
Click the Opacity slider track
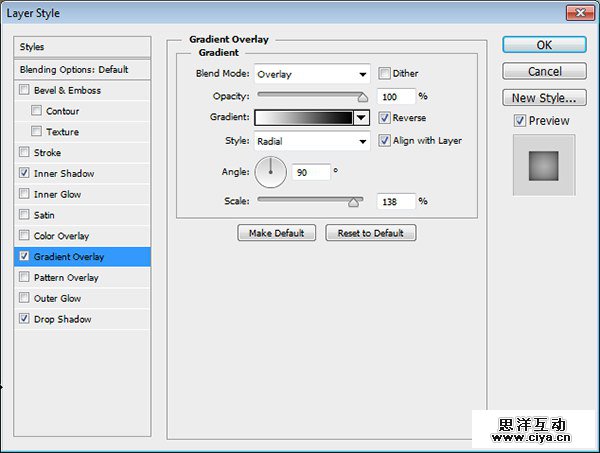pyautogui.click(x=310, y=94)
